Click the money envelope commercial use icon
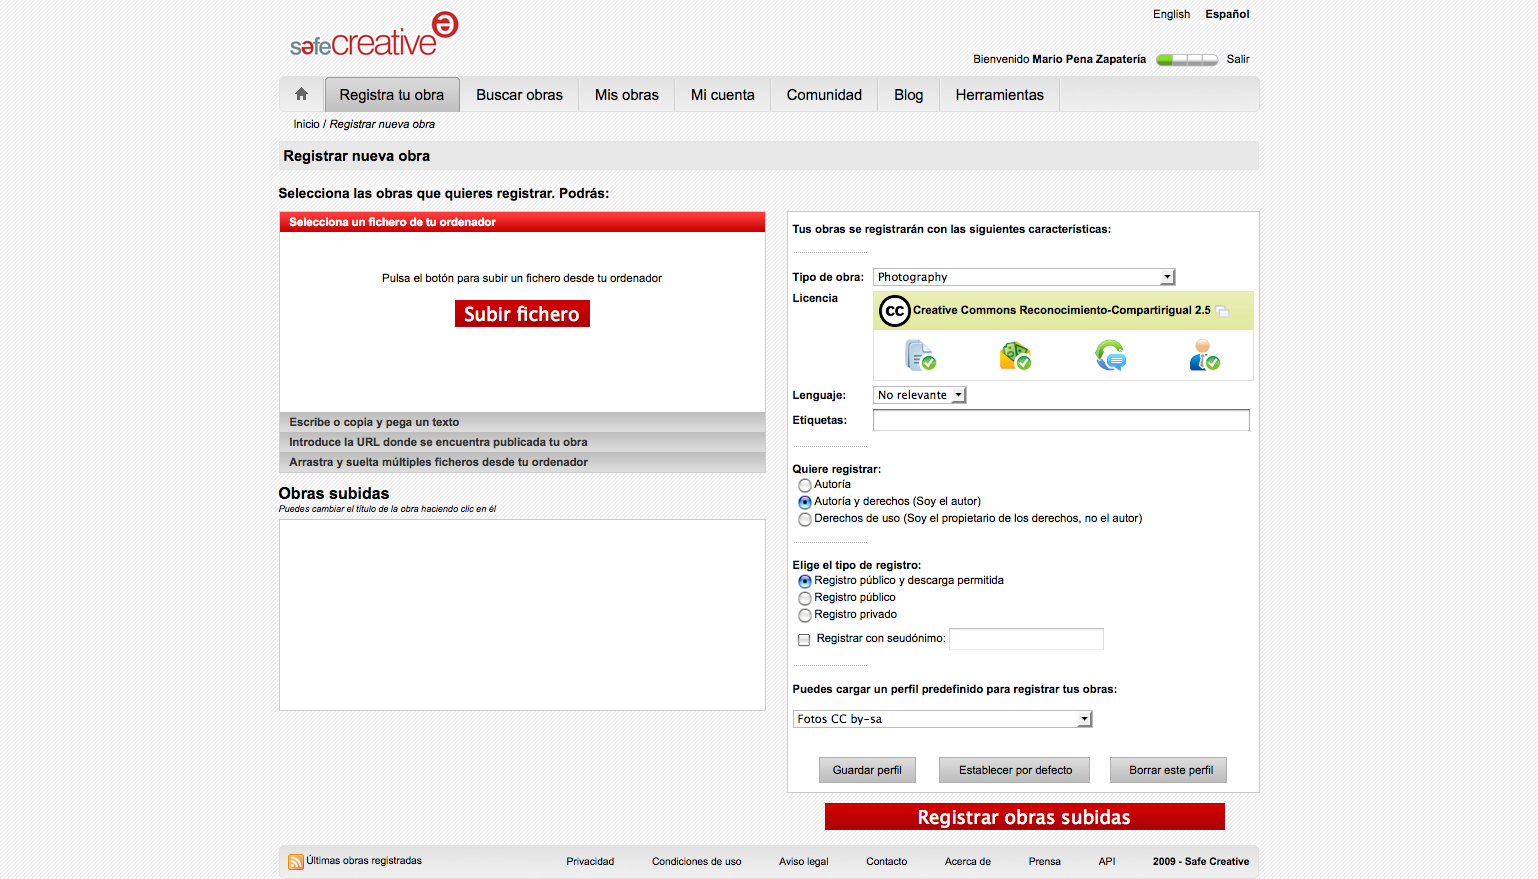Viewport: 1538px width, 879px height. click(1014, 355)
